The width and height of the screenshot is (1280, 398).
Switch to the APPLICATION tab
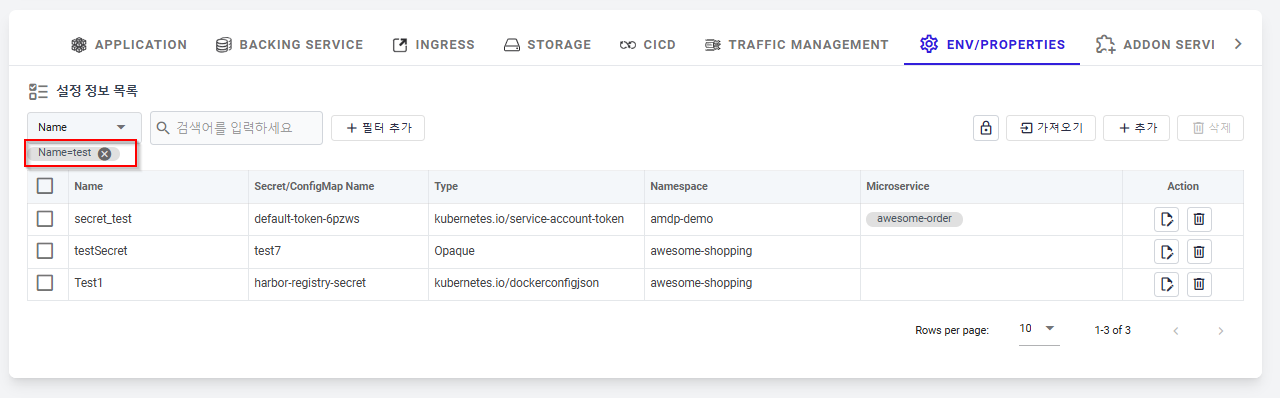129,45
